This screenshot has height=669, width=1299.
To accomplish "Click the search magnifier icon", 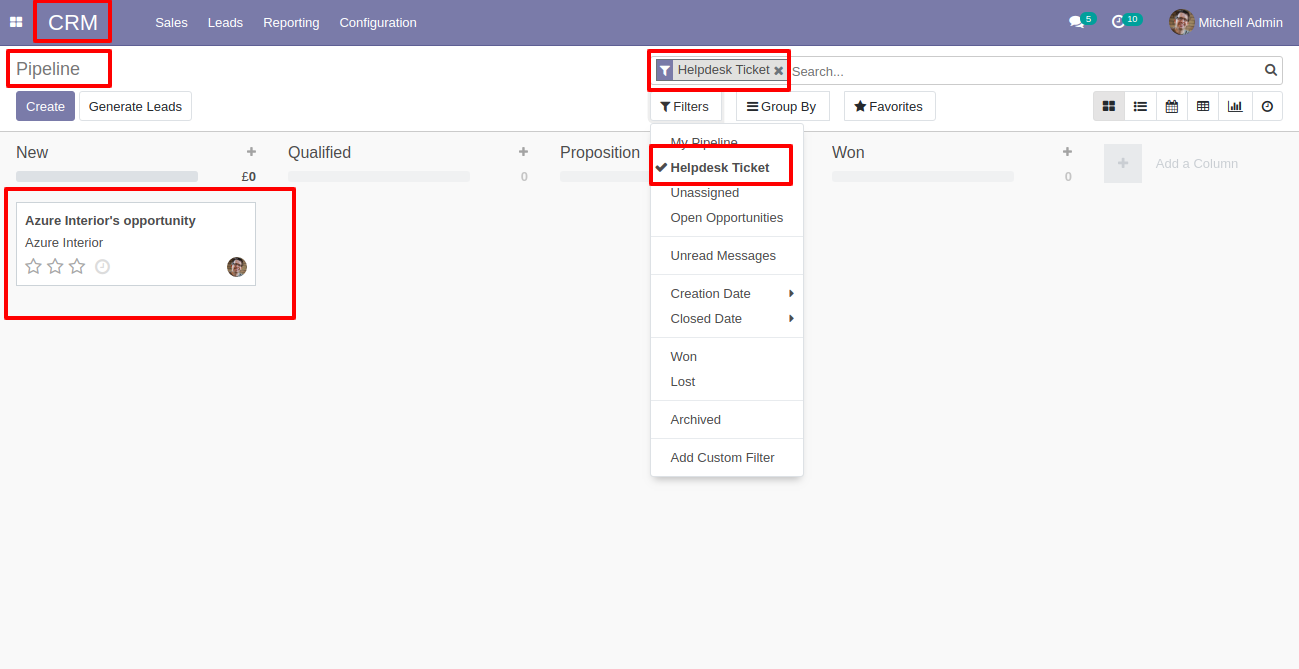I will [x=1271, y=70].
